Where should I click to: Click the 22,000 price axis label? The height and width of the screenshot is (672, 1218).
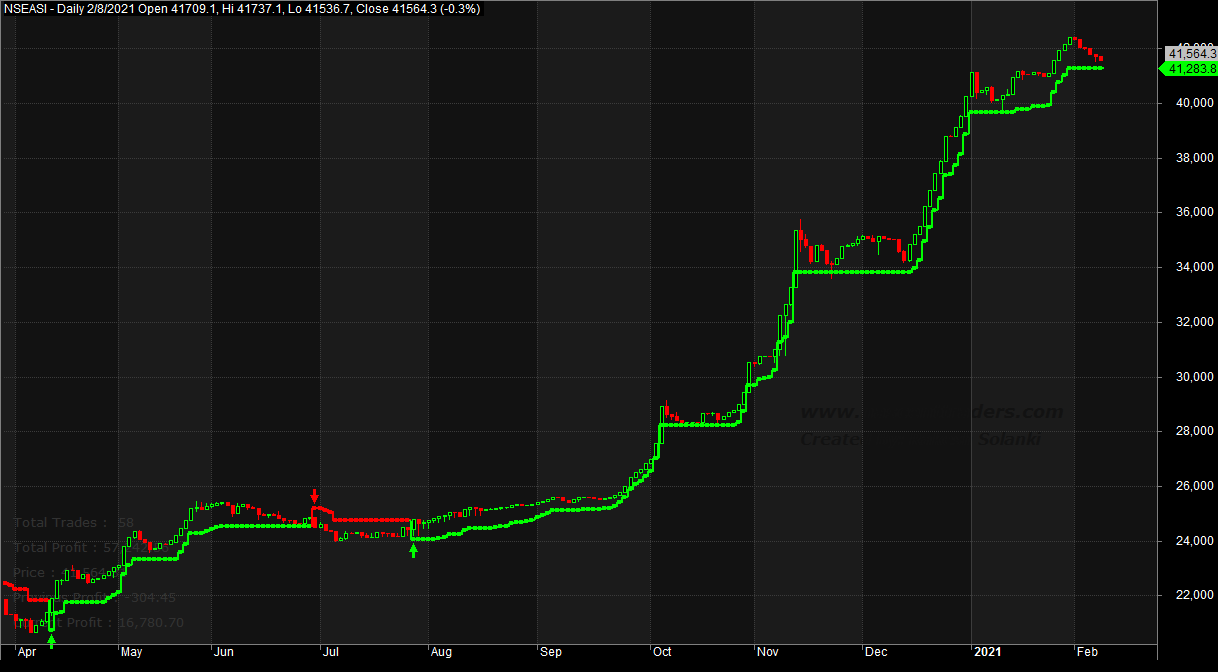pos(1187,595)
